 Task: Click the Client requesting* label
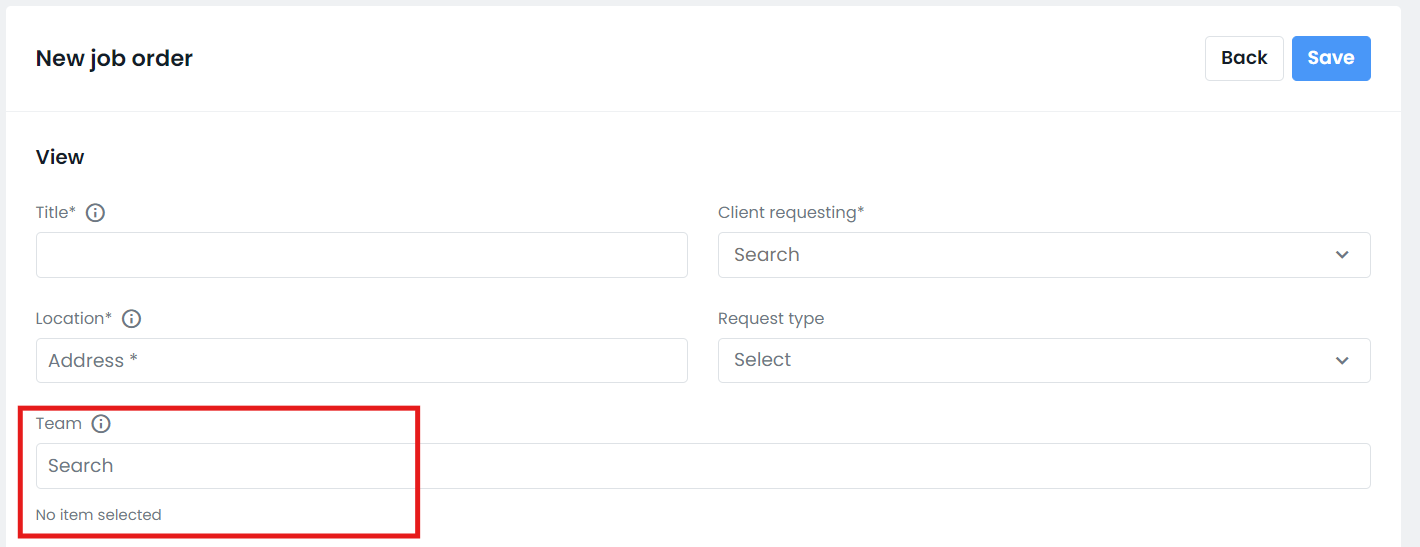click(791, 212)
